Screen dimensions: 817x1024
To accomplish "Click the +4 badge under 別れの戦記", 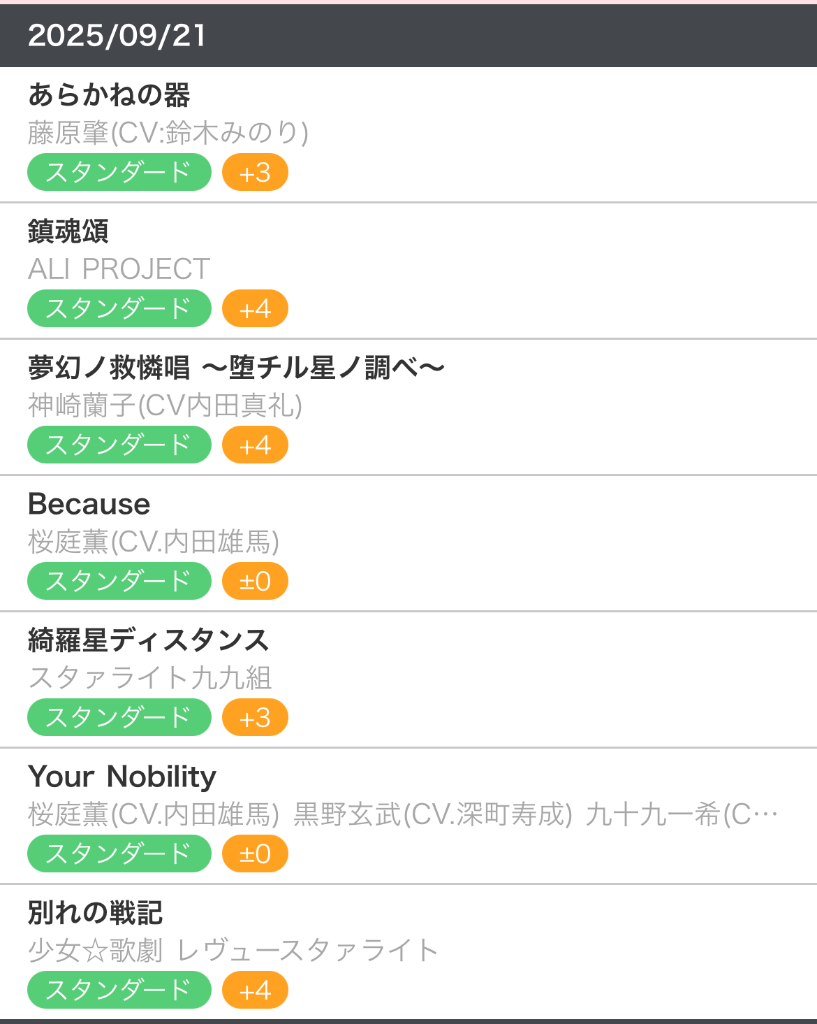I will click(x=255, y=990).
